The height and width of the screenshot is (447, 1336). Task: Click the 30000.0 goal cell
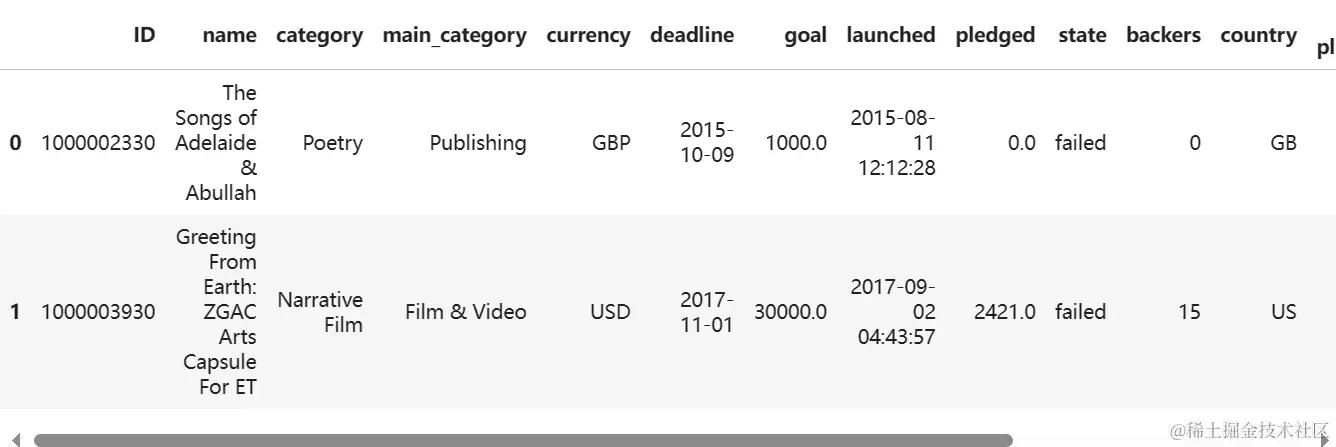tap(790, 312)
